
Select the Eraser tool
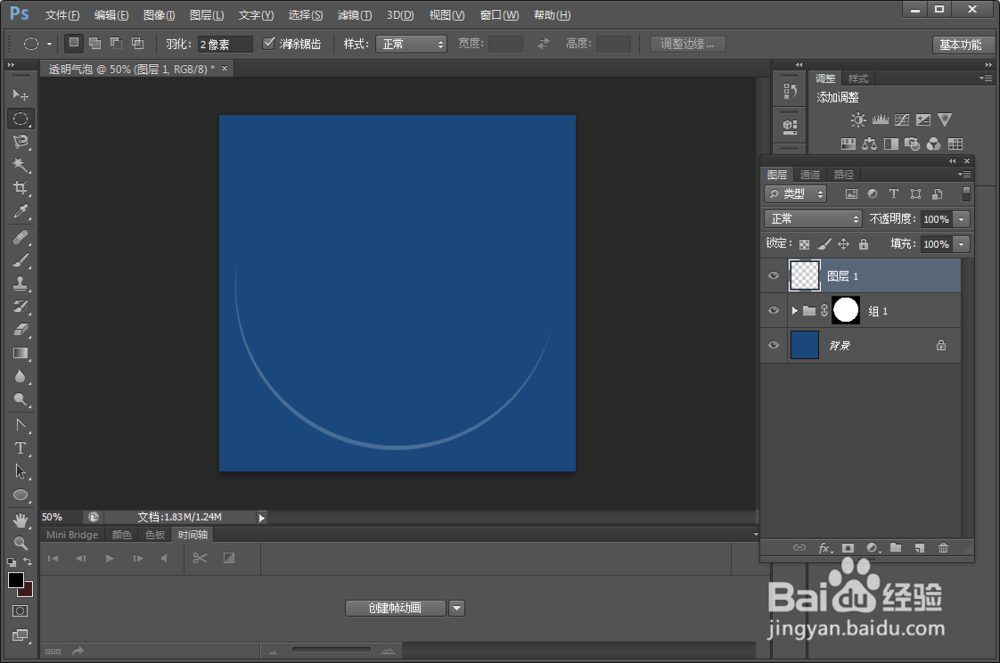click(x=20, y=330)
